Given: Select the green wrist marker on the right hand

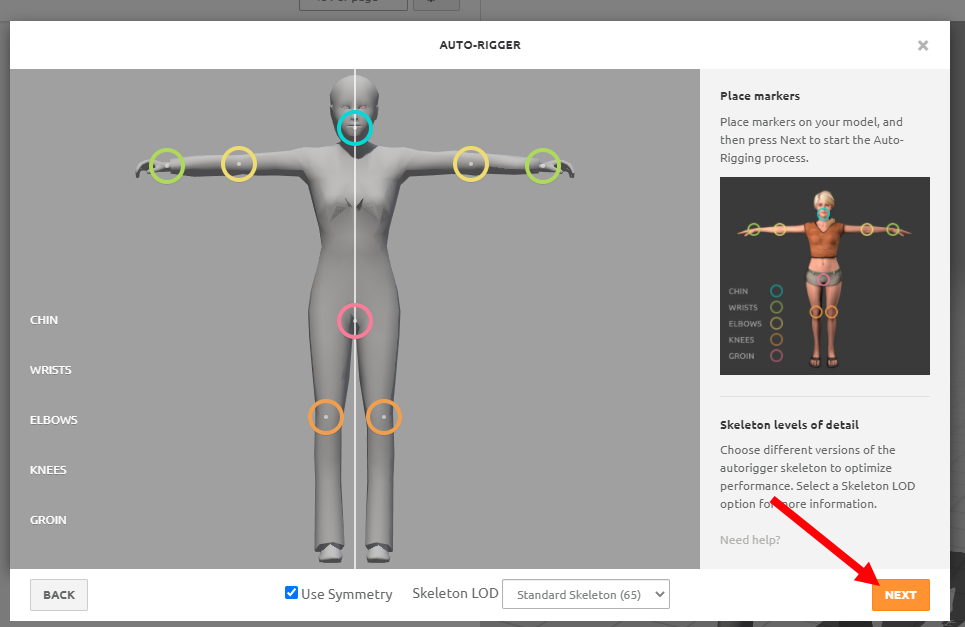Looking at the screenshot, I should pyautogui.click(x=543, y=166).
